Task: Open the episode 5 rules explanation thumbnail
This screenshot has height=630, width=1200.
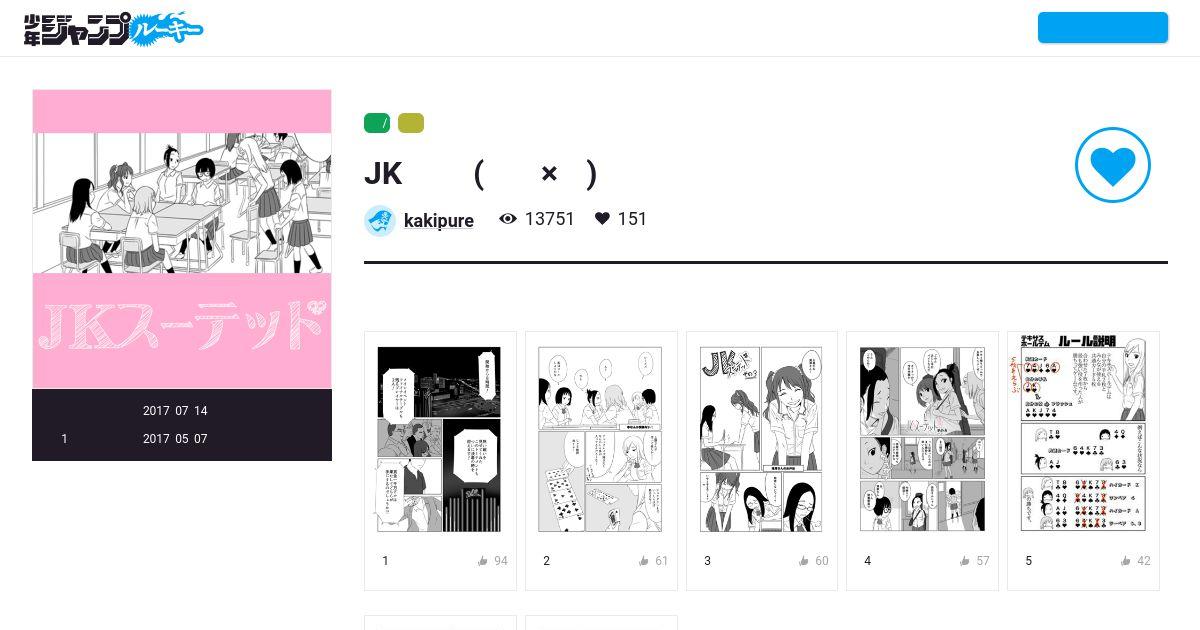Action: coord(1083,433)
